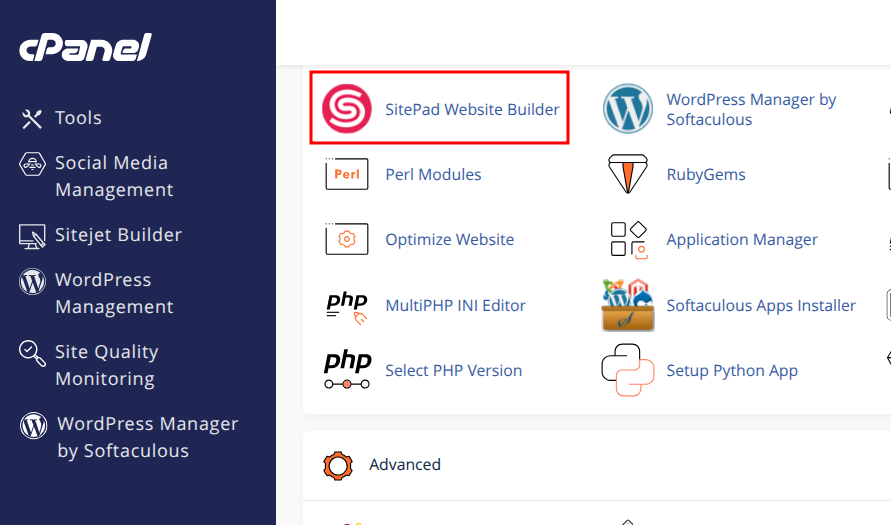
Task: Open the Optimize Website link
Action: tap(449, 240)
